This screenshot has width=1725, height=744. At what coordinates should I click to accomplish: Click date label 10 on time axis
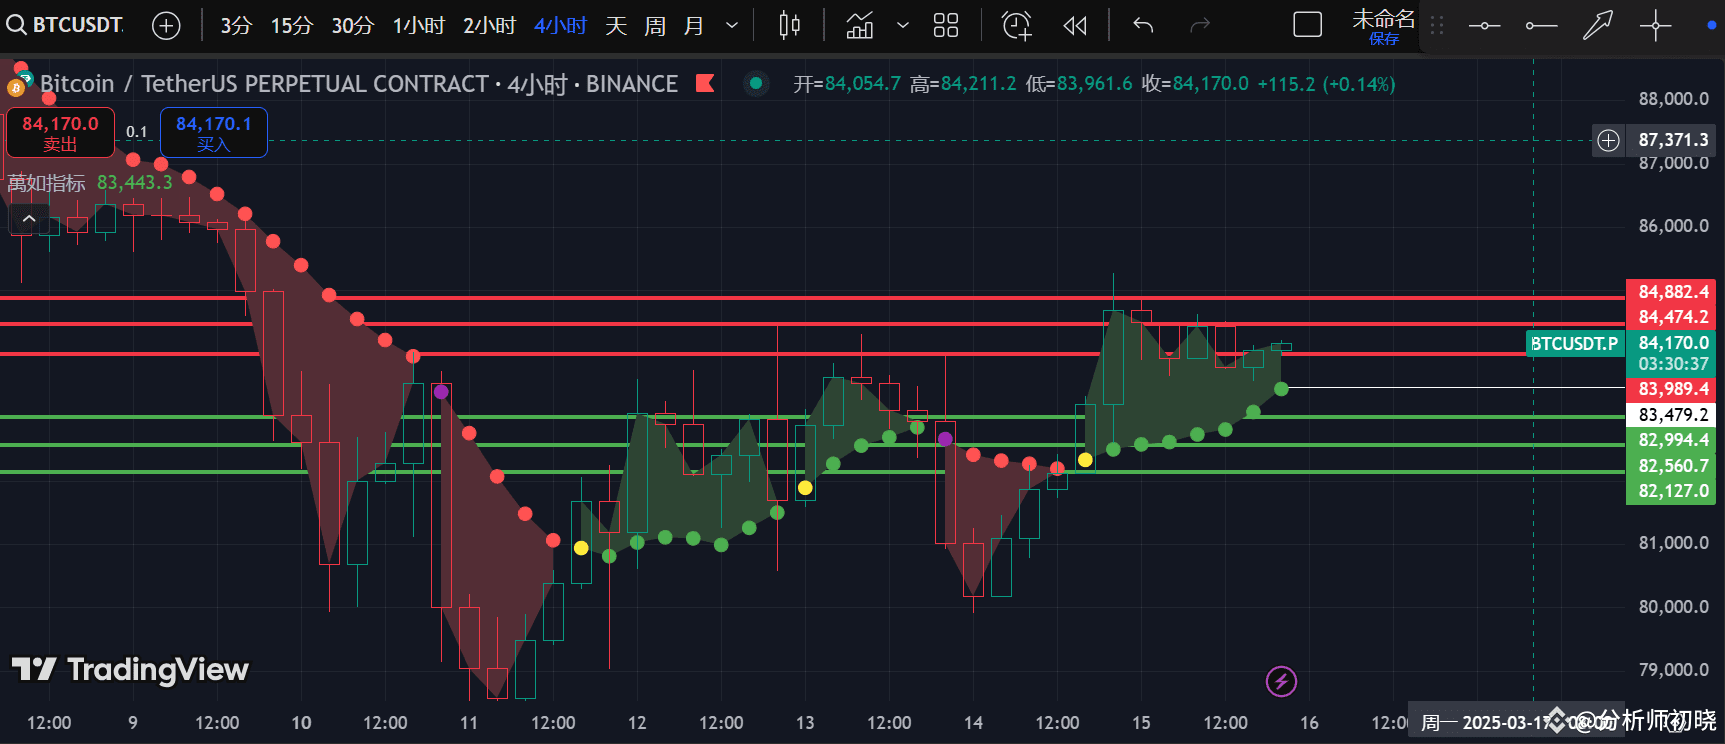pyautogui.click(x=301, y=723)
